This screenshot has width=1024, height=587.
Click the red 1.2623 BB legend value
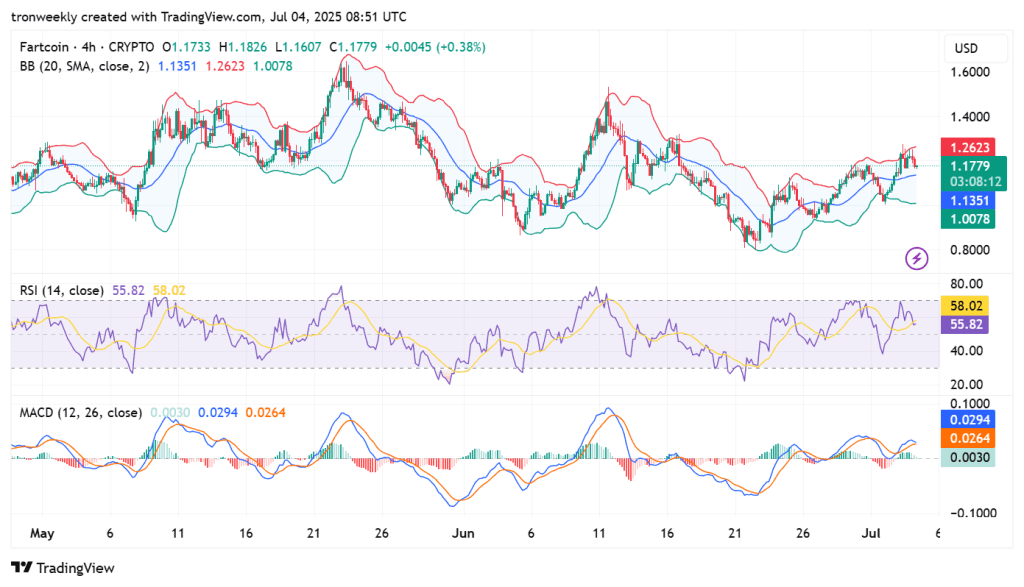[x=225, y=66]
